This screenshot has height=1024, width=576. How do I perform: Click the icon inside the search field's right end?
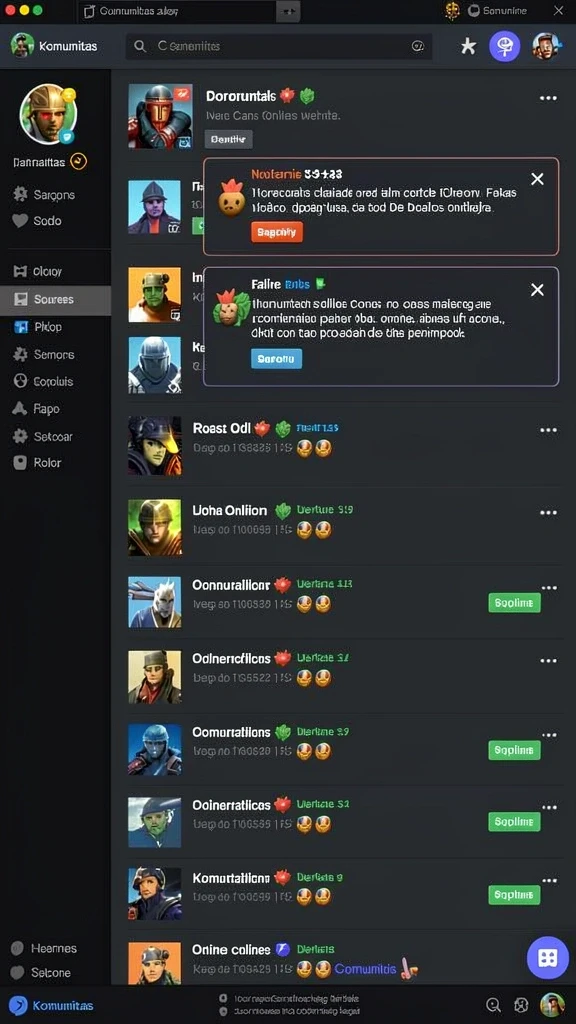coord(418,46)
